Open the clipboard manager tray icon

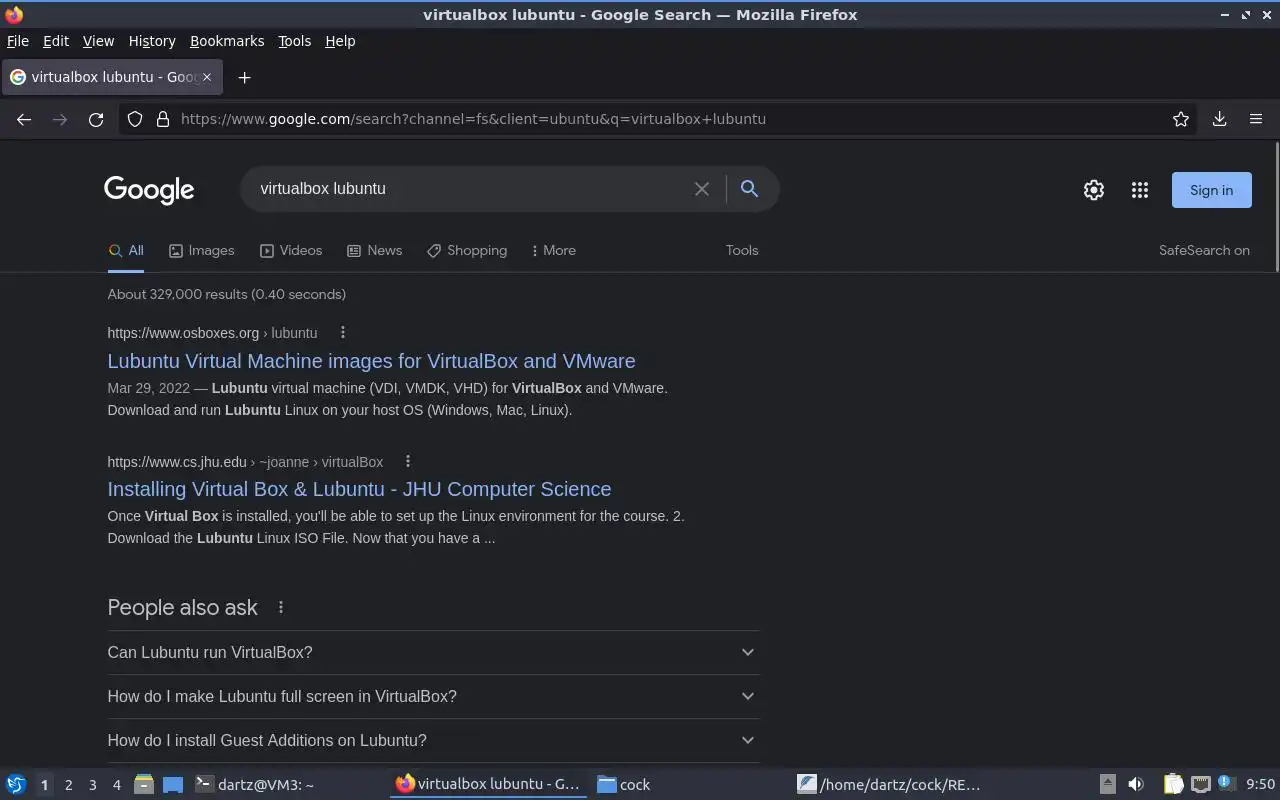click(1174, 785)
